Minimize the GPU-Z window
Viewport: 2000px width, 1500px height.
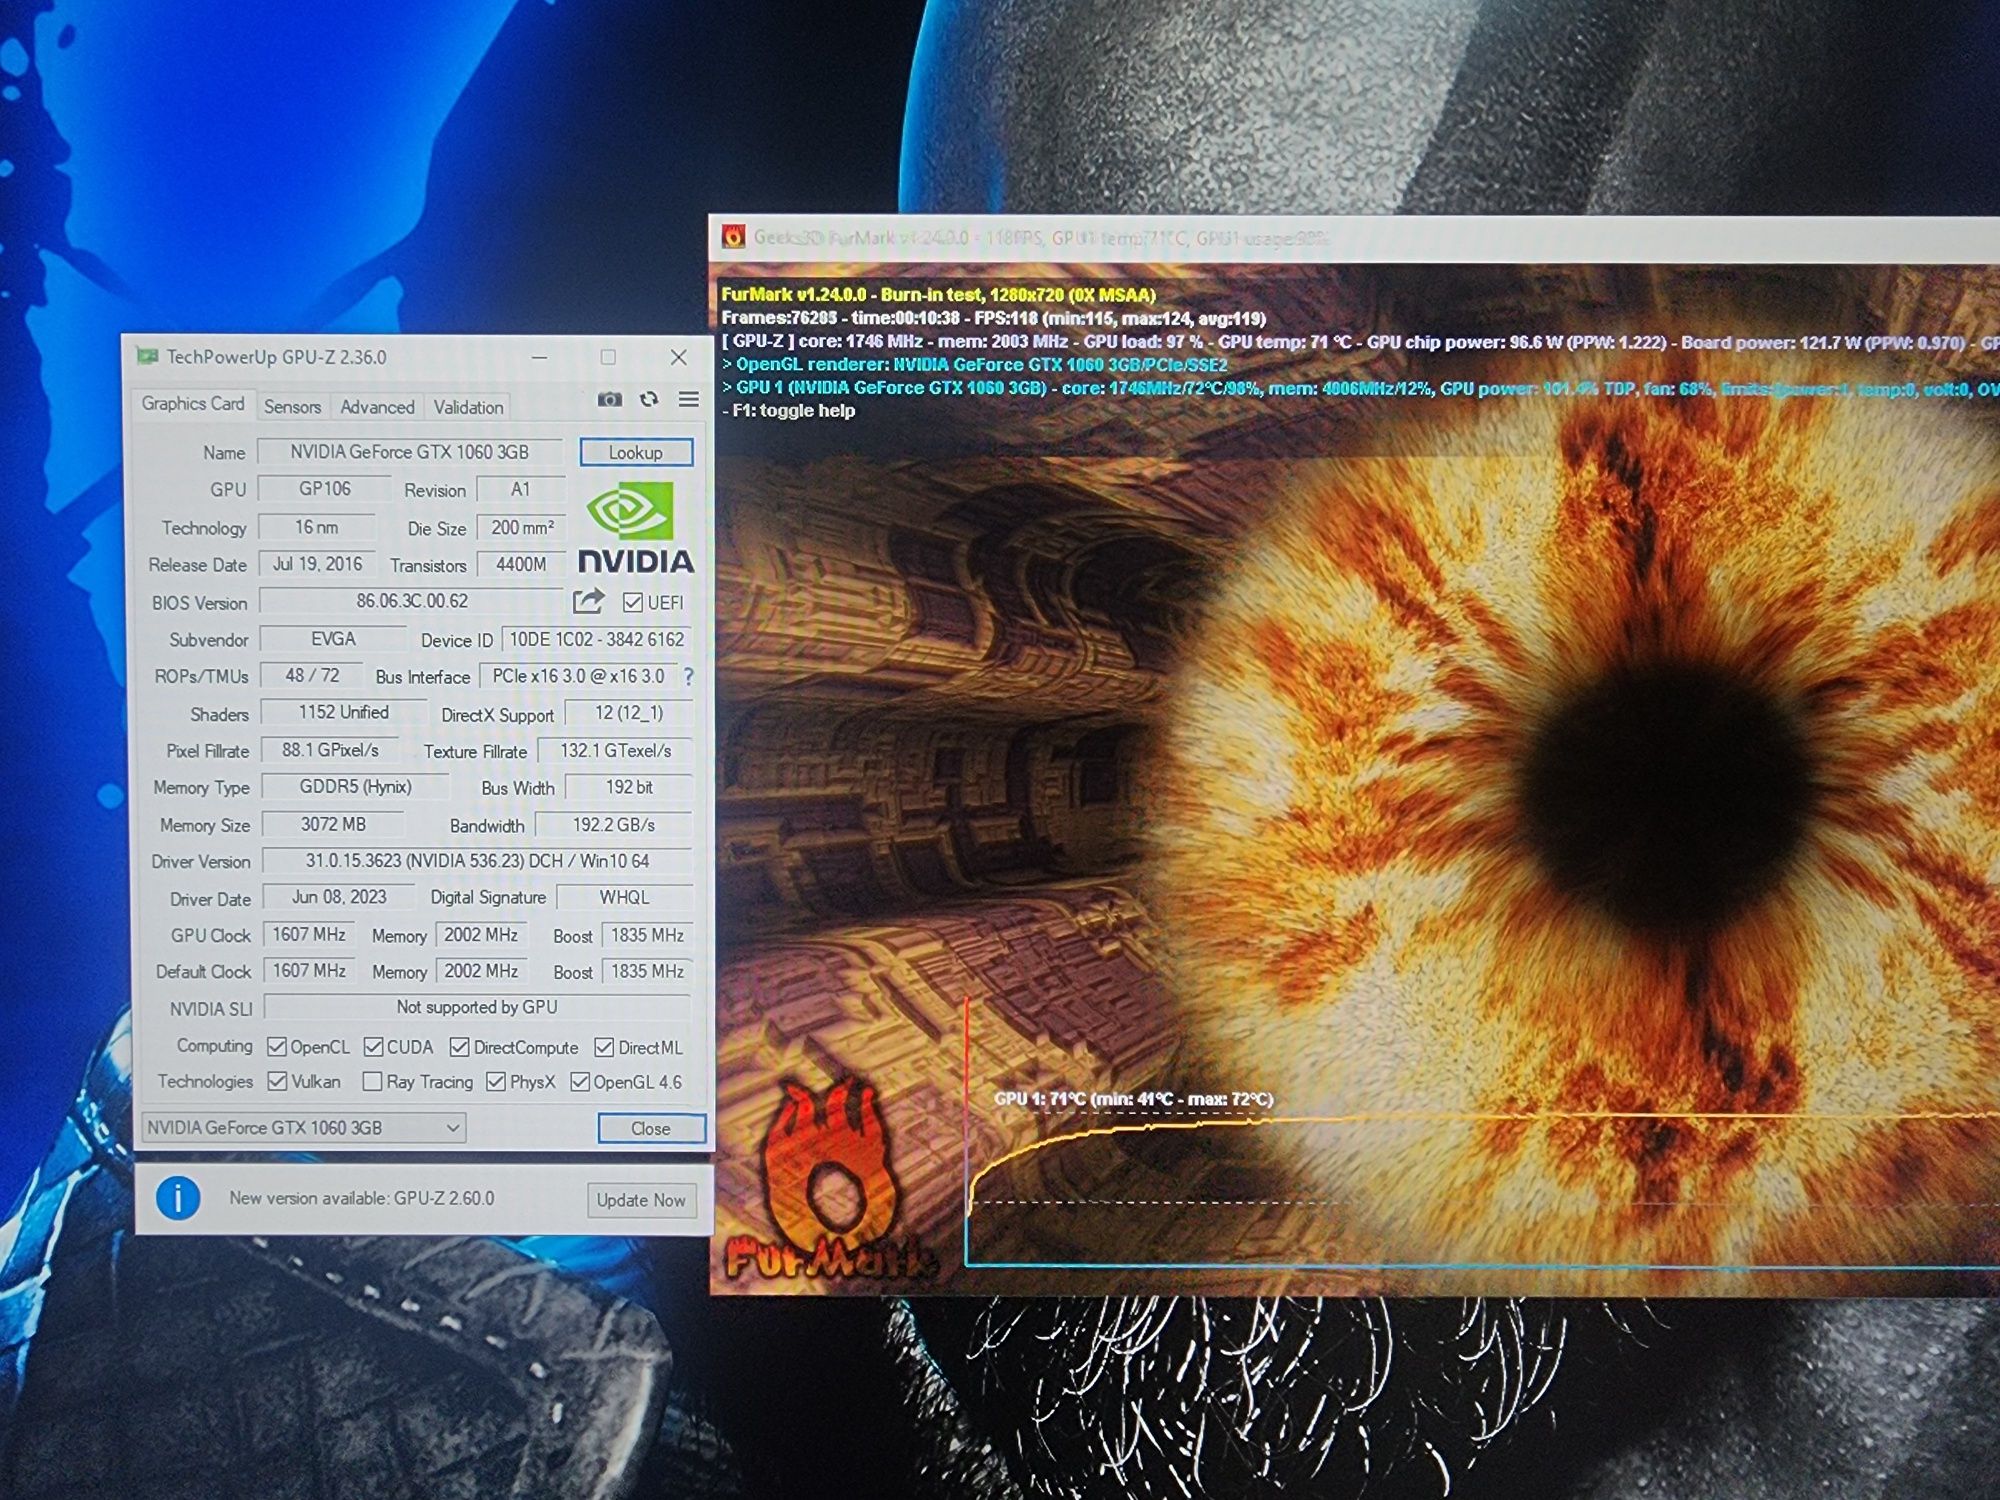(540, 357)
